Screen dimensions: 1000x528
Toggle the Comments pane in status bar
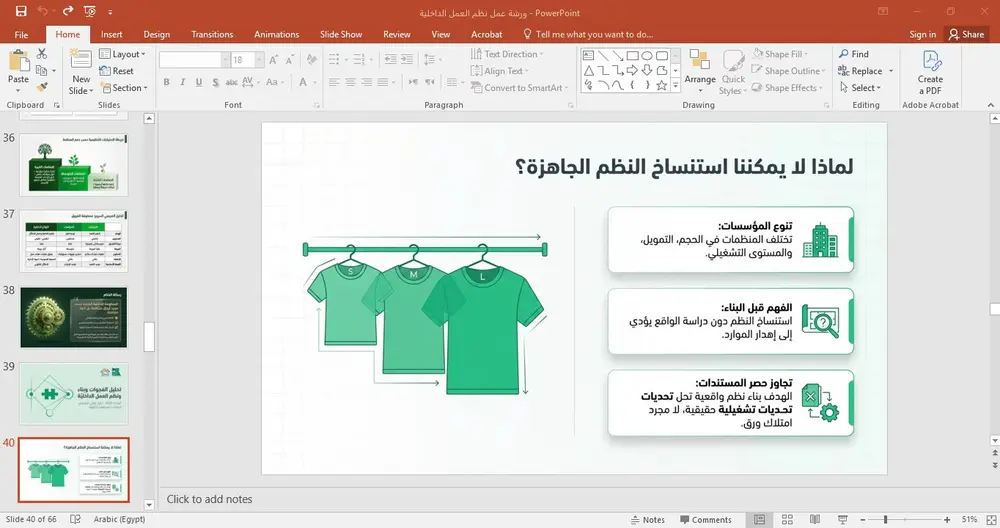[x=705, y=520]
